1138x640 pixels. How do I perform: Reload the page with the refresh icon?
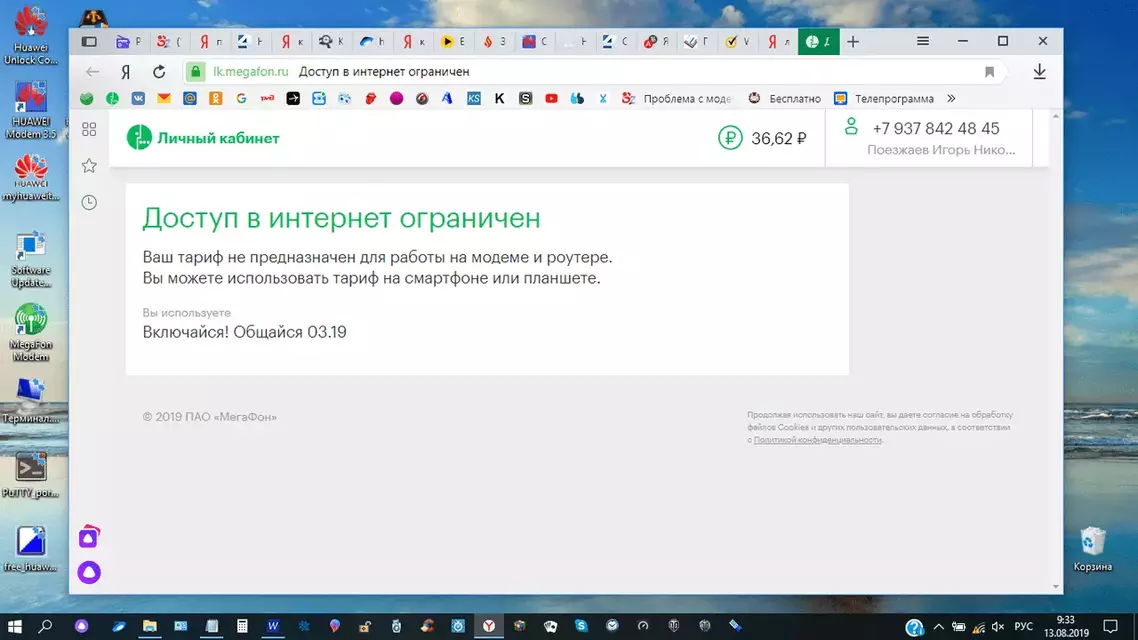click(158, 71)
